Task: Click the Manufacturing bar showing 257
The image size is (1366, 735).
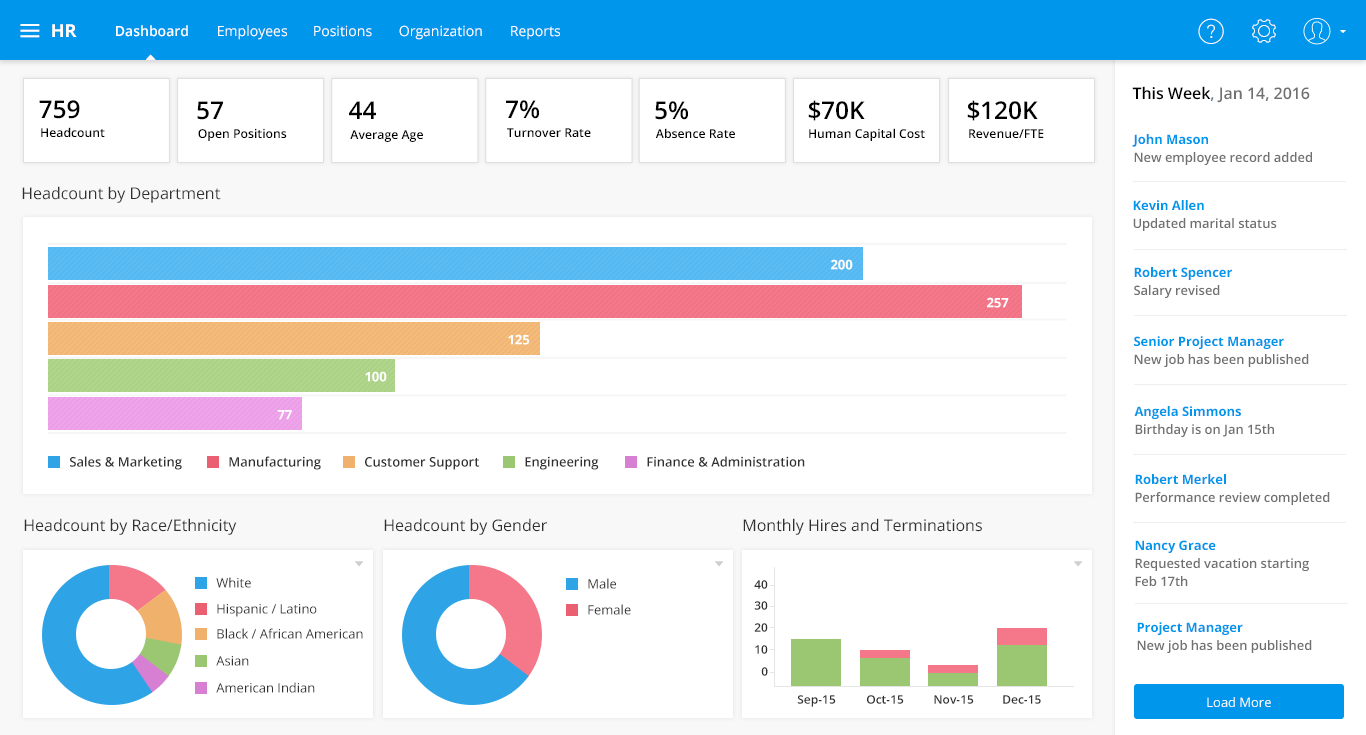Action: (x=535, y=302)
